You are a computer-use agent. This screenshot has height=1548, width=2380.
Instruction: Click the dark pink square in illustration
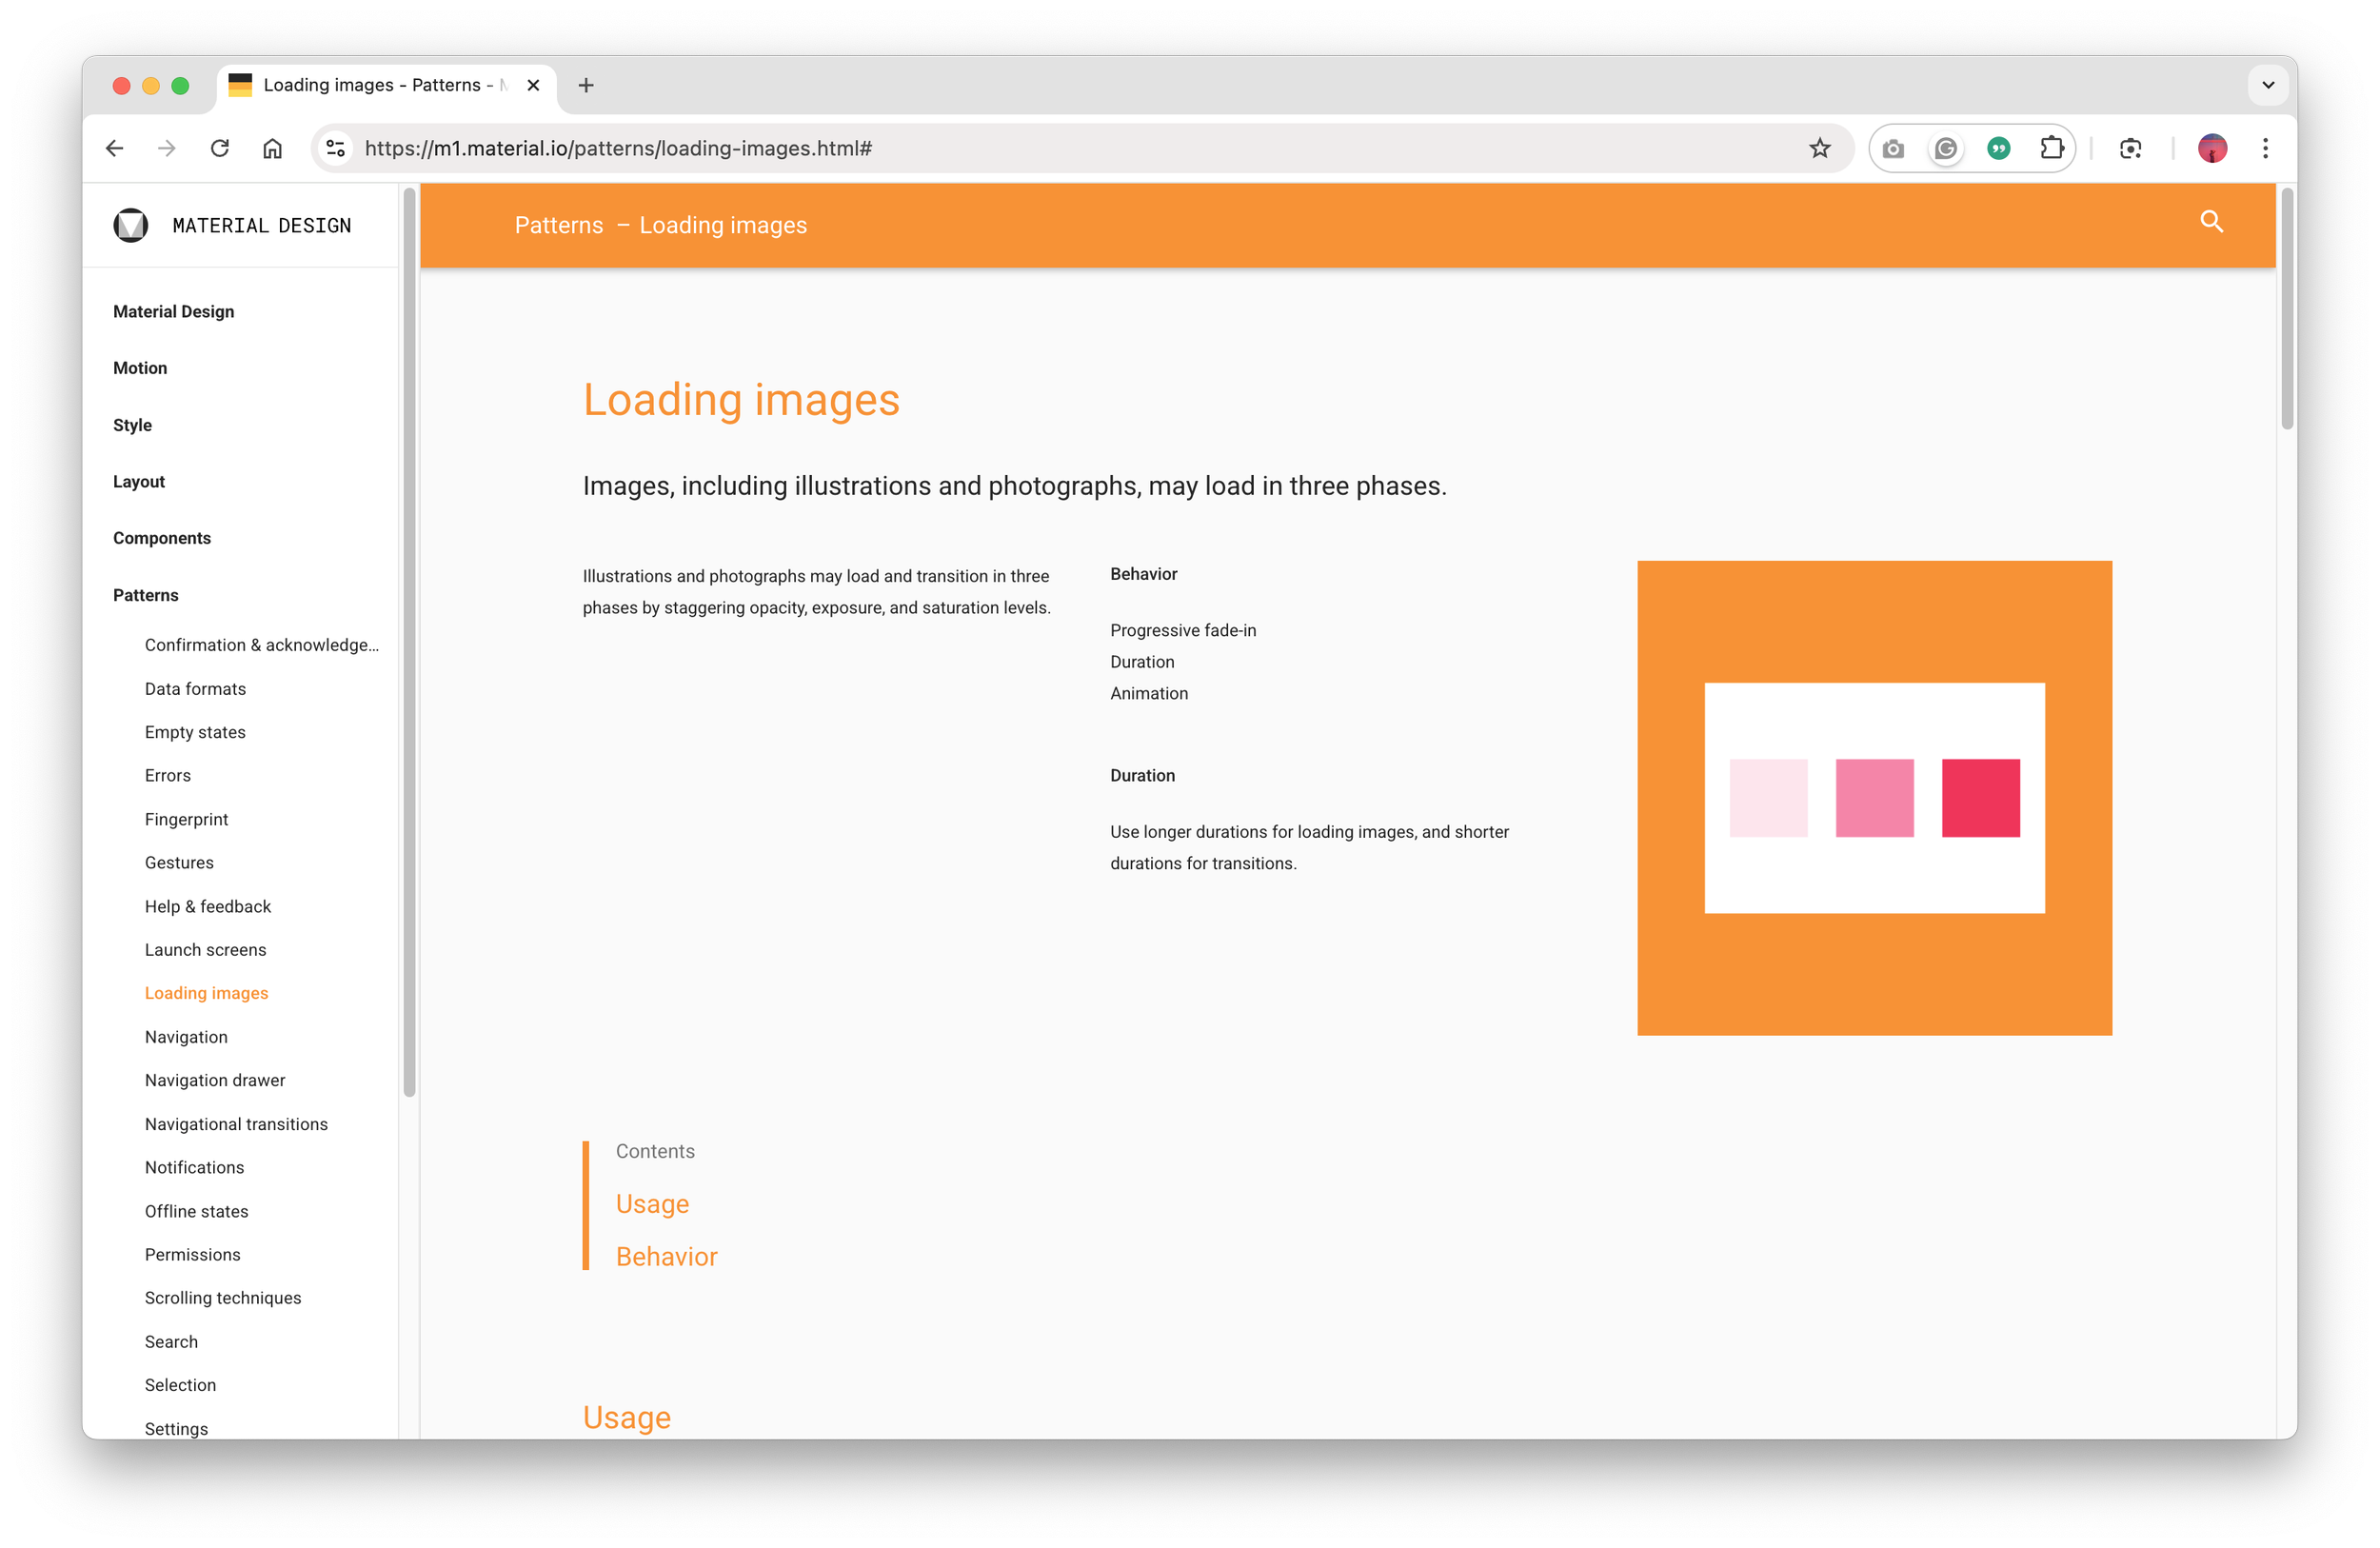(1980, 798)
